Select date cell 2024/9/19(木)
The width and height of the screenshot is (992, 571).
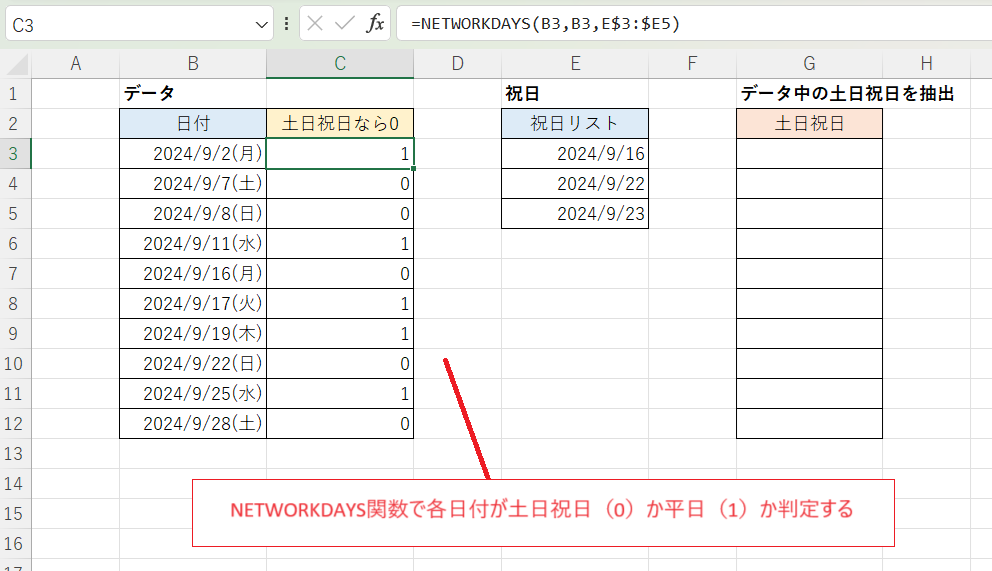click(193, 333)
